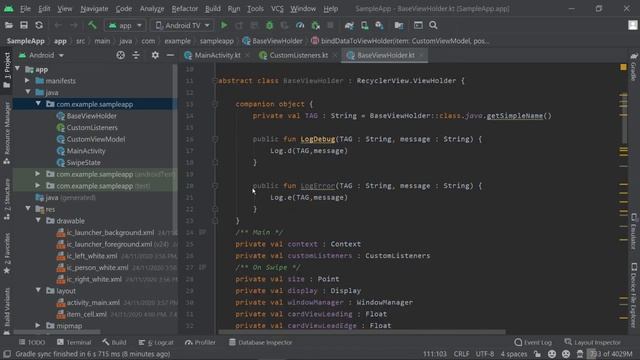Click the Scroll from Source target icon

[120, 55]
